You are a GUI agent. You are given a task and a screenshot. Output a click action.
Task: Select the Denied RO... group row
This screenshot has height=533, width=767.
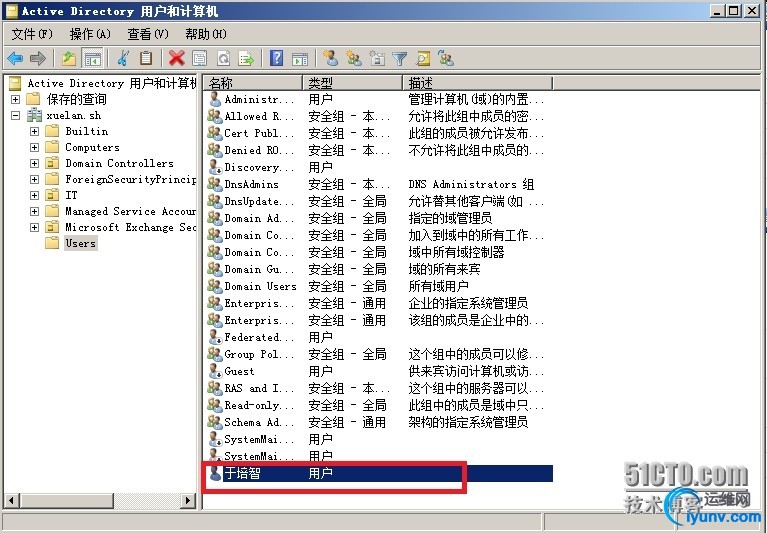coord(378,150)
